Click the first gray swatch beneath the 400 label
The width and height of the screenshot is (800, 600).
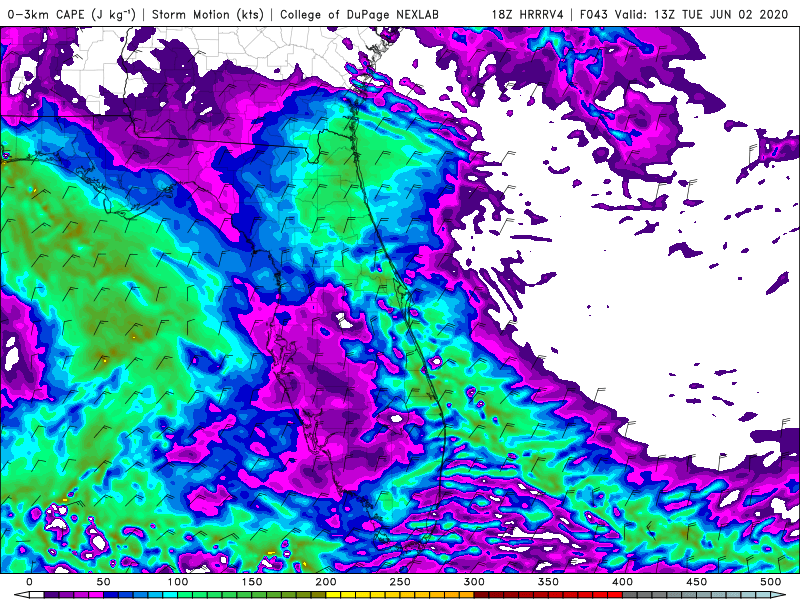pos(630,595)
